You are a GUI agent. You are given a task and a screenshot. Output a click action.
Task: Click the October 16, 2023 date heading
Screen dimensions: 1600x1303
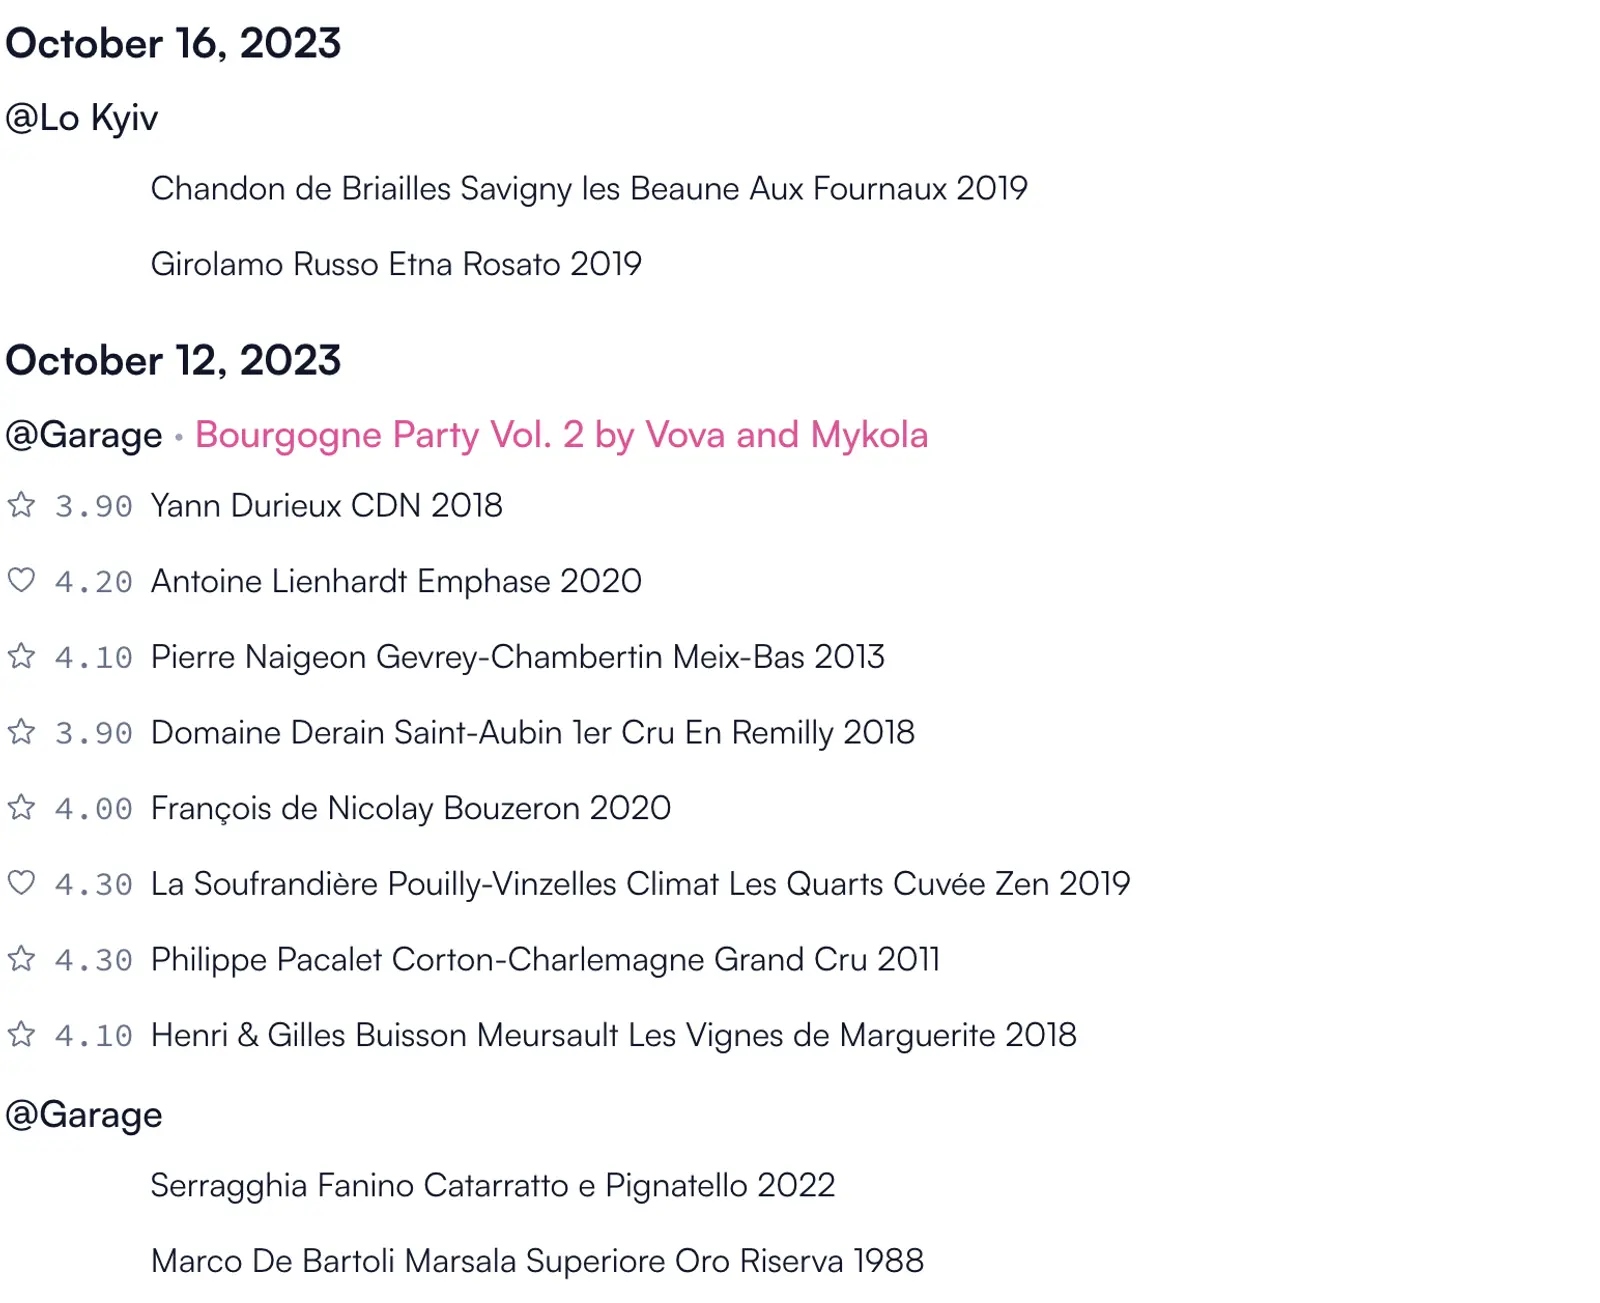click(x=173, y=43)
